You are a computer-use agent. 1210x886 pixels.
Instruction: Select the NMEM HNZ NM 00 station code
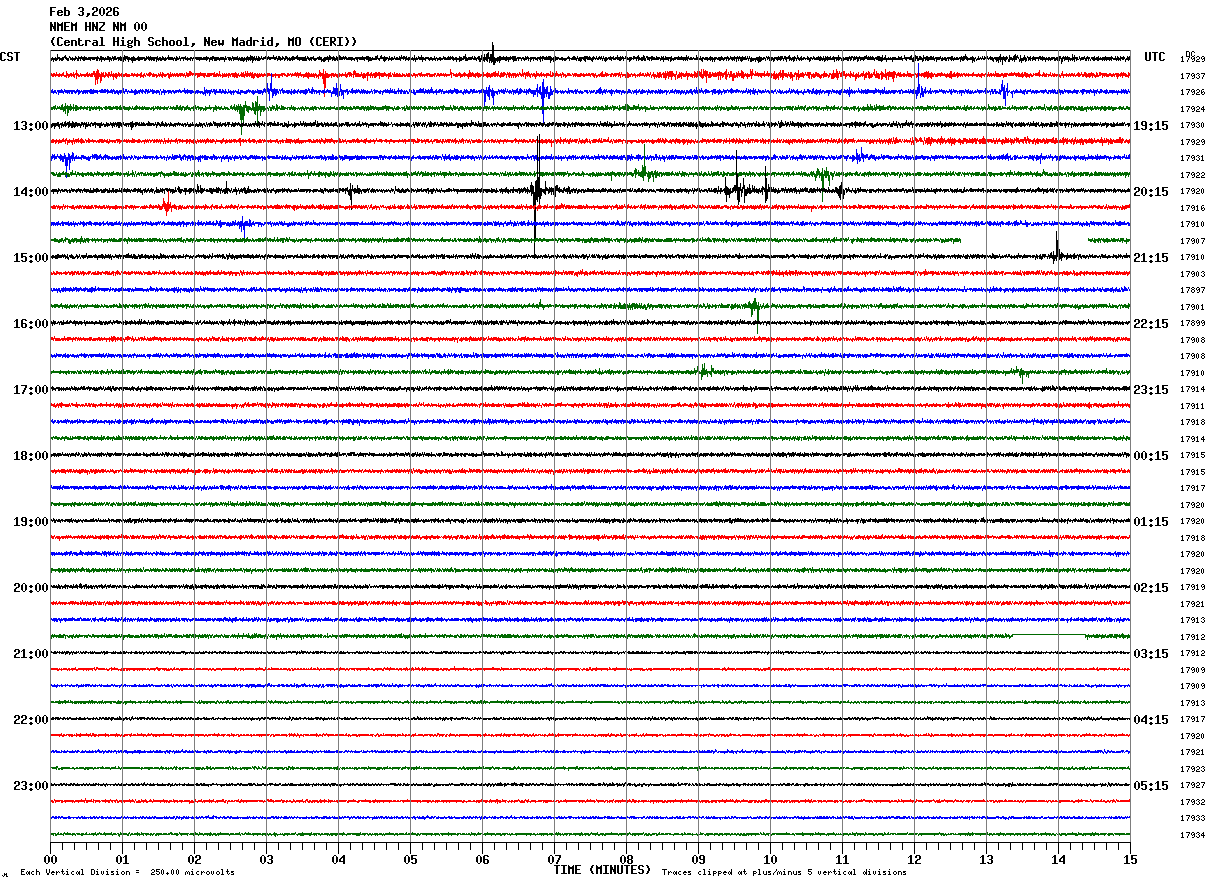click(98, 27)
